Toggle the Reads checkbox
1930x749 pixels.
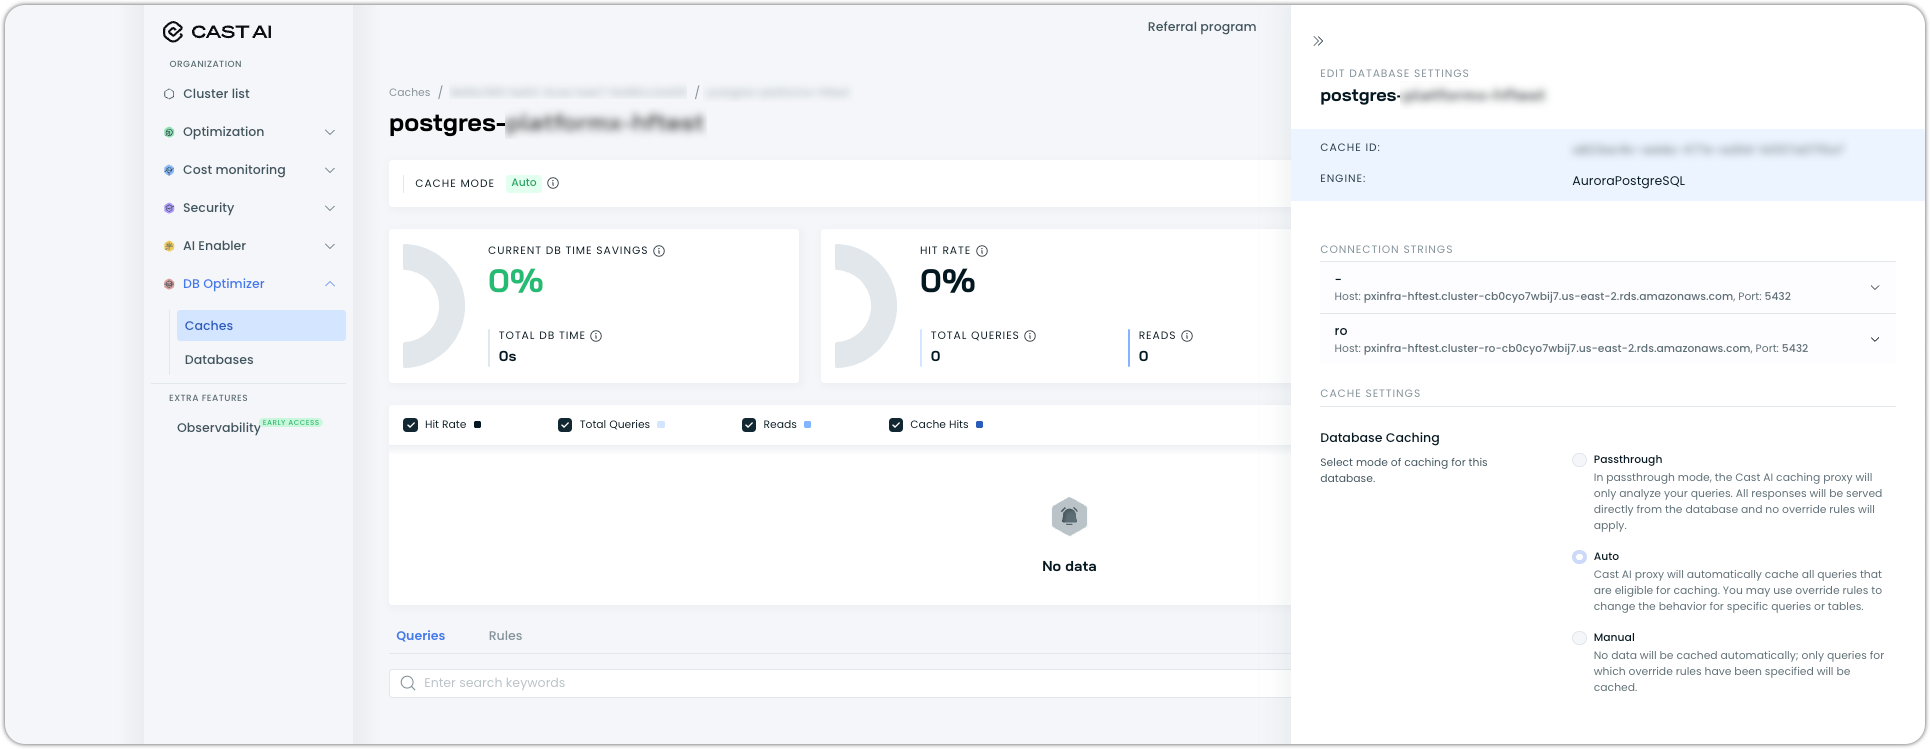pyautogui.click(x=749, y=425)
